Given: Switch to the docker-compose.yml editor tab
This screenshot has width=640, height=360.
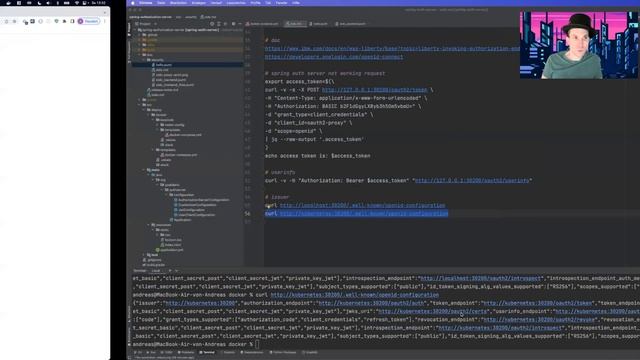Looking at the screenshot, I should [263, 24].
